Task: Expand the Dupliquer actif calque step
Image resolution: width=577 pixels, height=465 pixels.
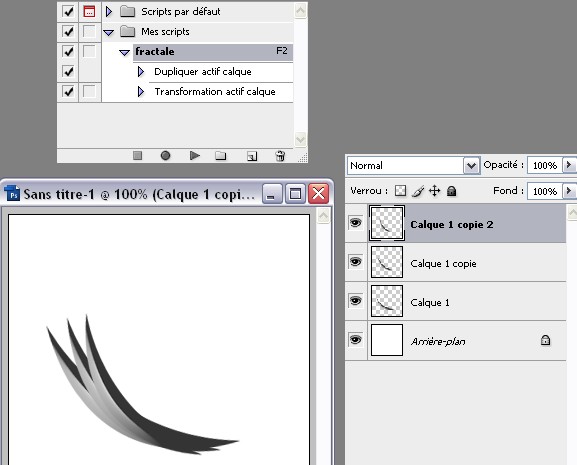Action: [141, 71]
